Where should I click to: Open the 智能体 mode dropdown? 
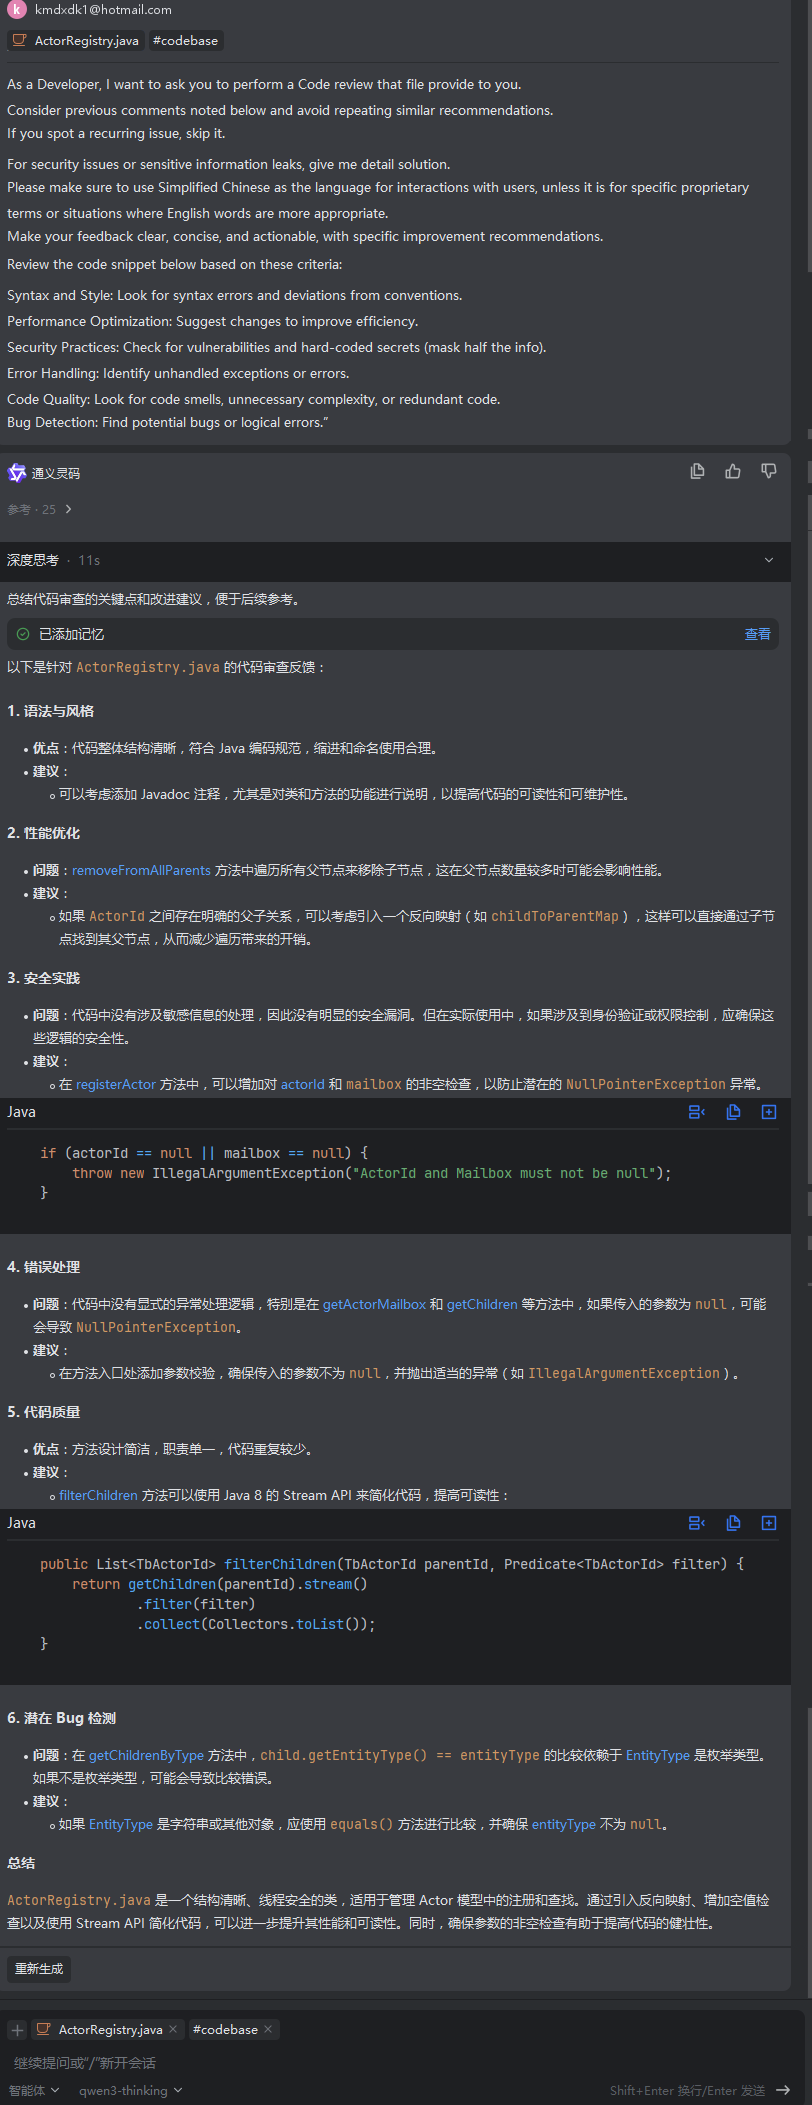(34, 2090)
